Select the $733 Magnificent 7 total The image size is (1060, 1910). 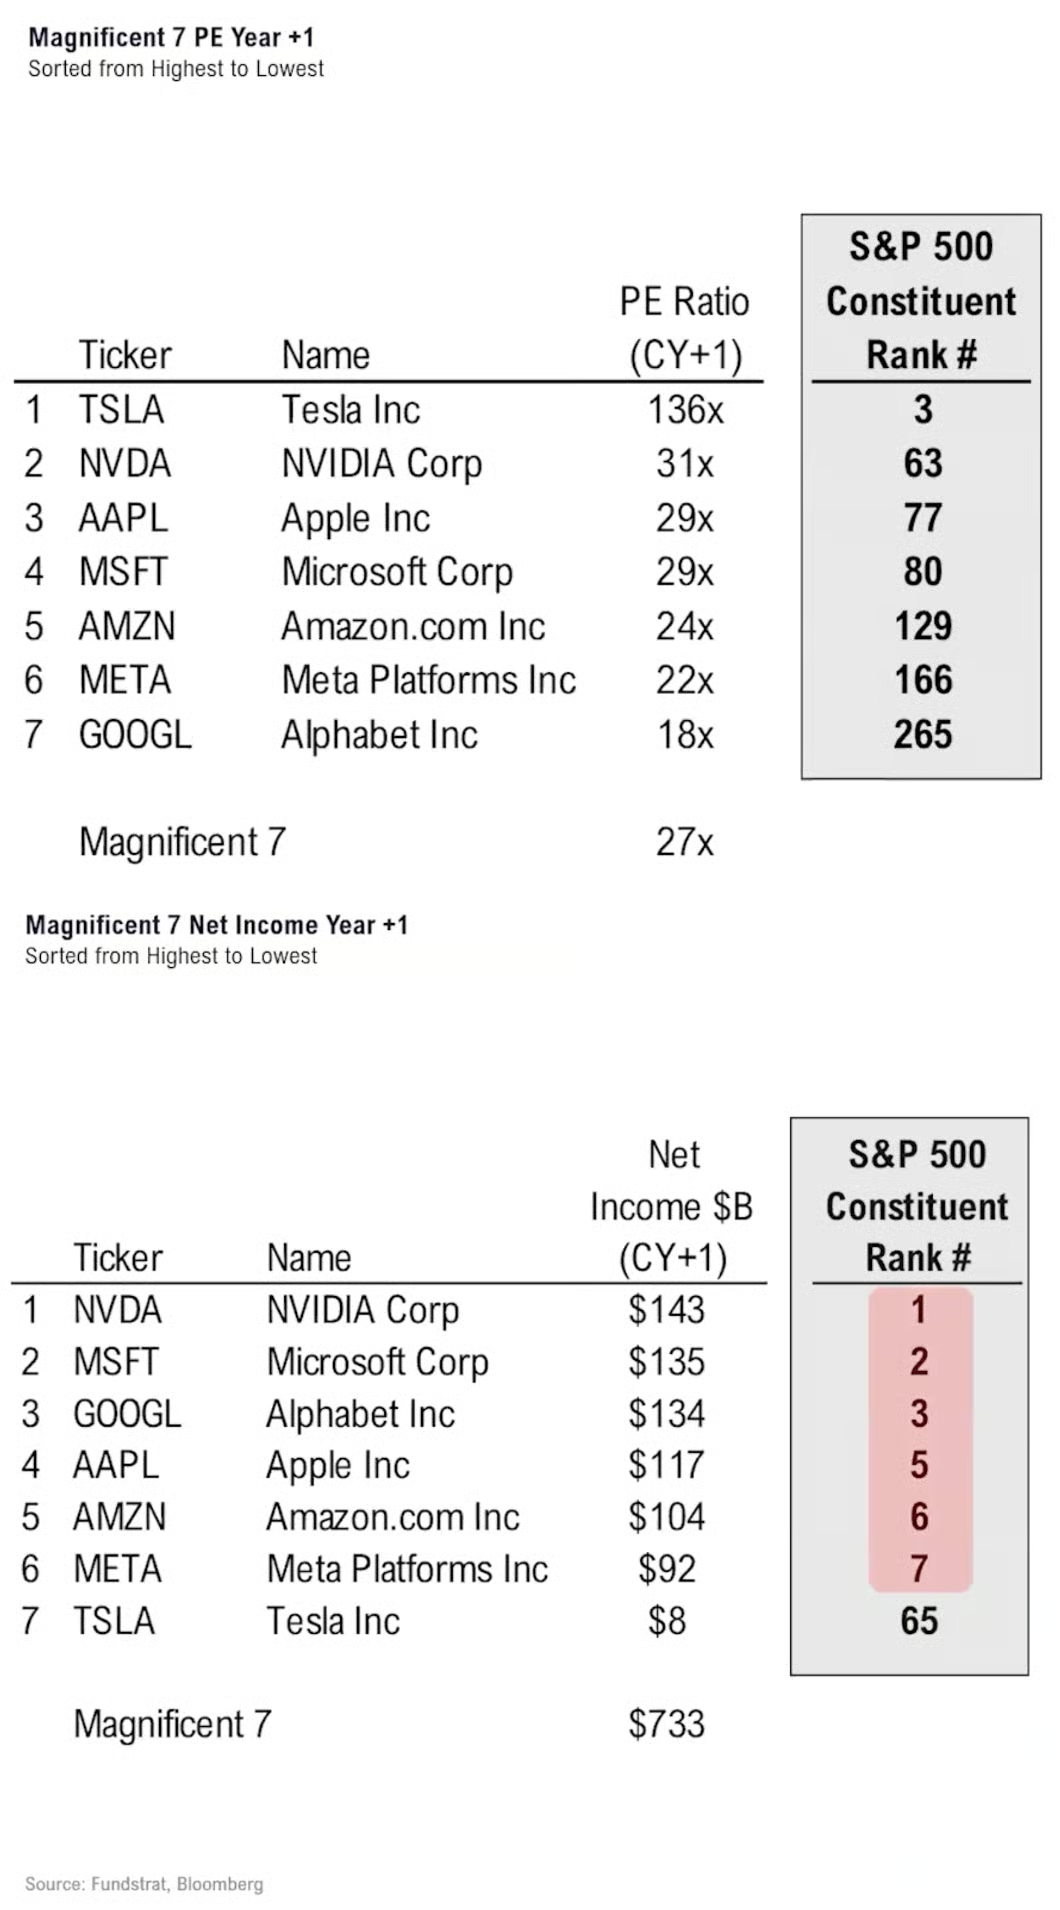[x=666, y=1724]
